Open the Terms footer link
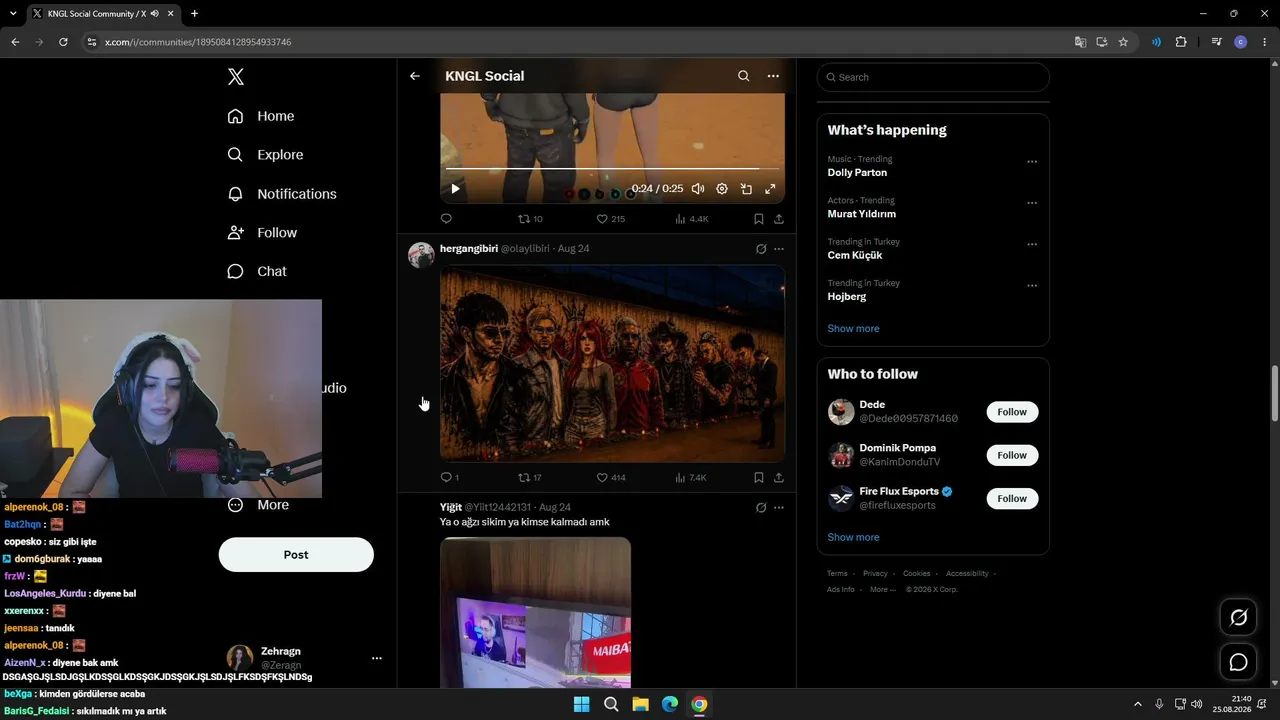This screenshot has height=720, width=1280. [x=837, y=574]
